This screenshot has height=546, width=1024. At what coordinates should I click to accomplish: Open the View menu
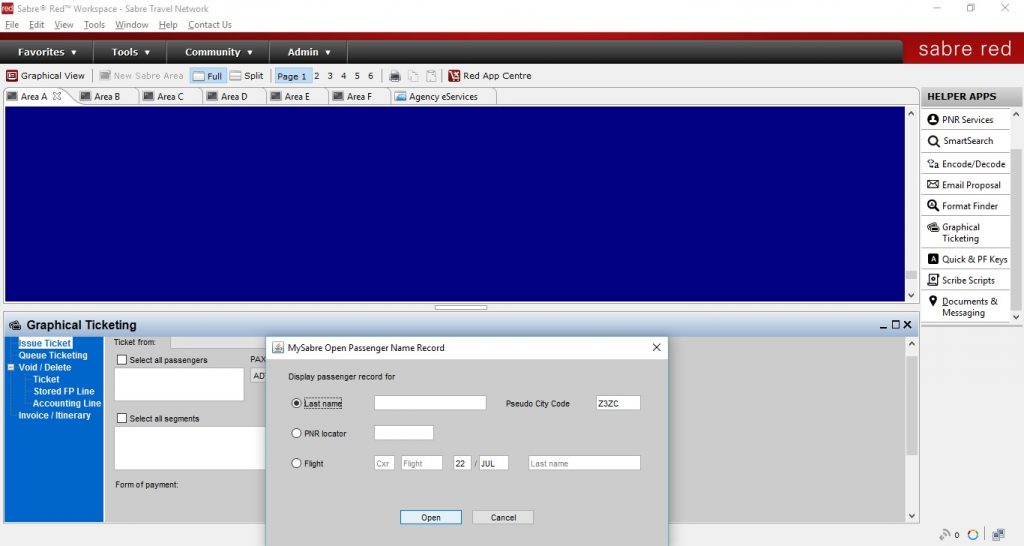64,25
